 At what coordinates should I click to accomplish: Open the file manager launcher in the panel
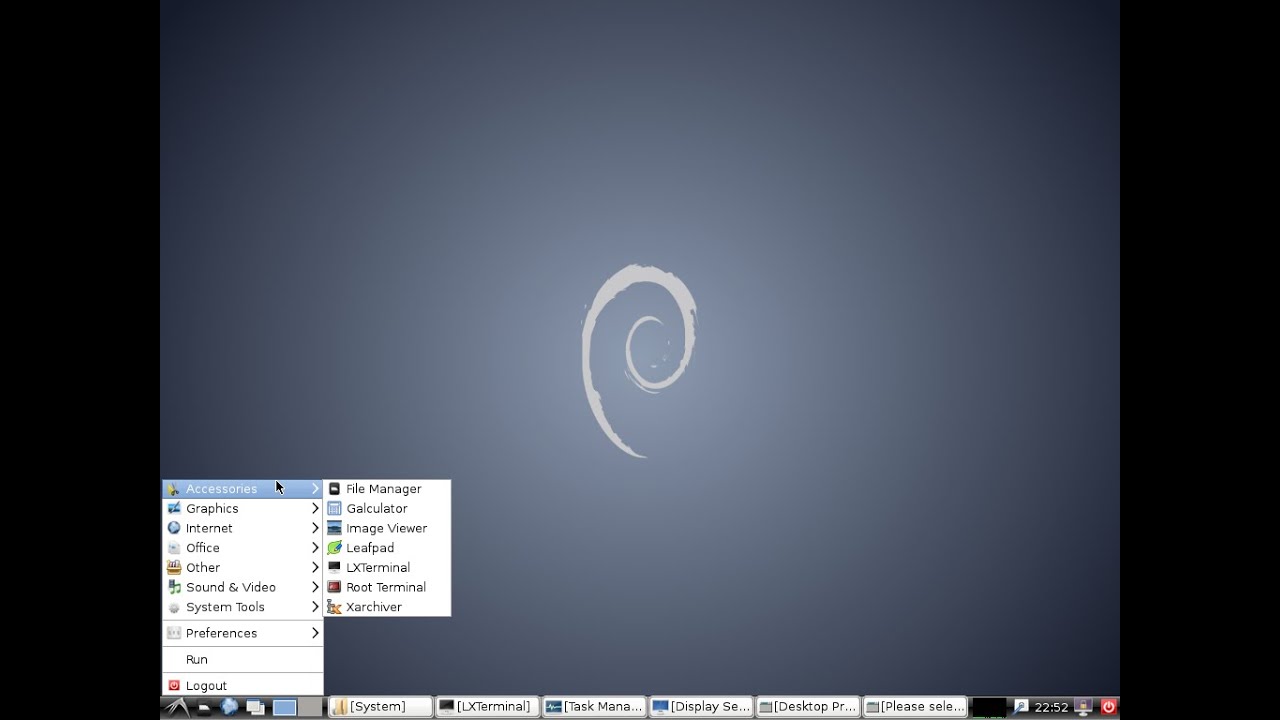point(204,707)
